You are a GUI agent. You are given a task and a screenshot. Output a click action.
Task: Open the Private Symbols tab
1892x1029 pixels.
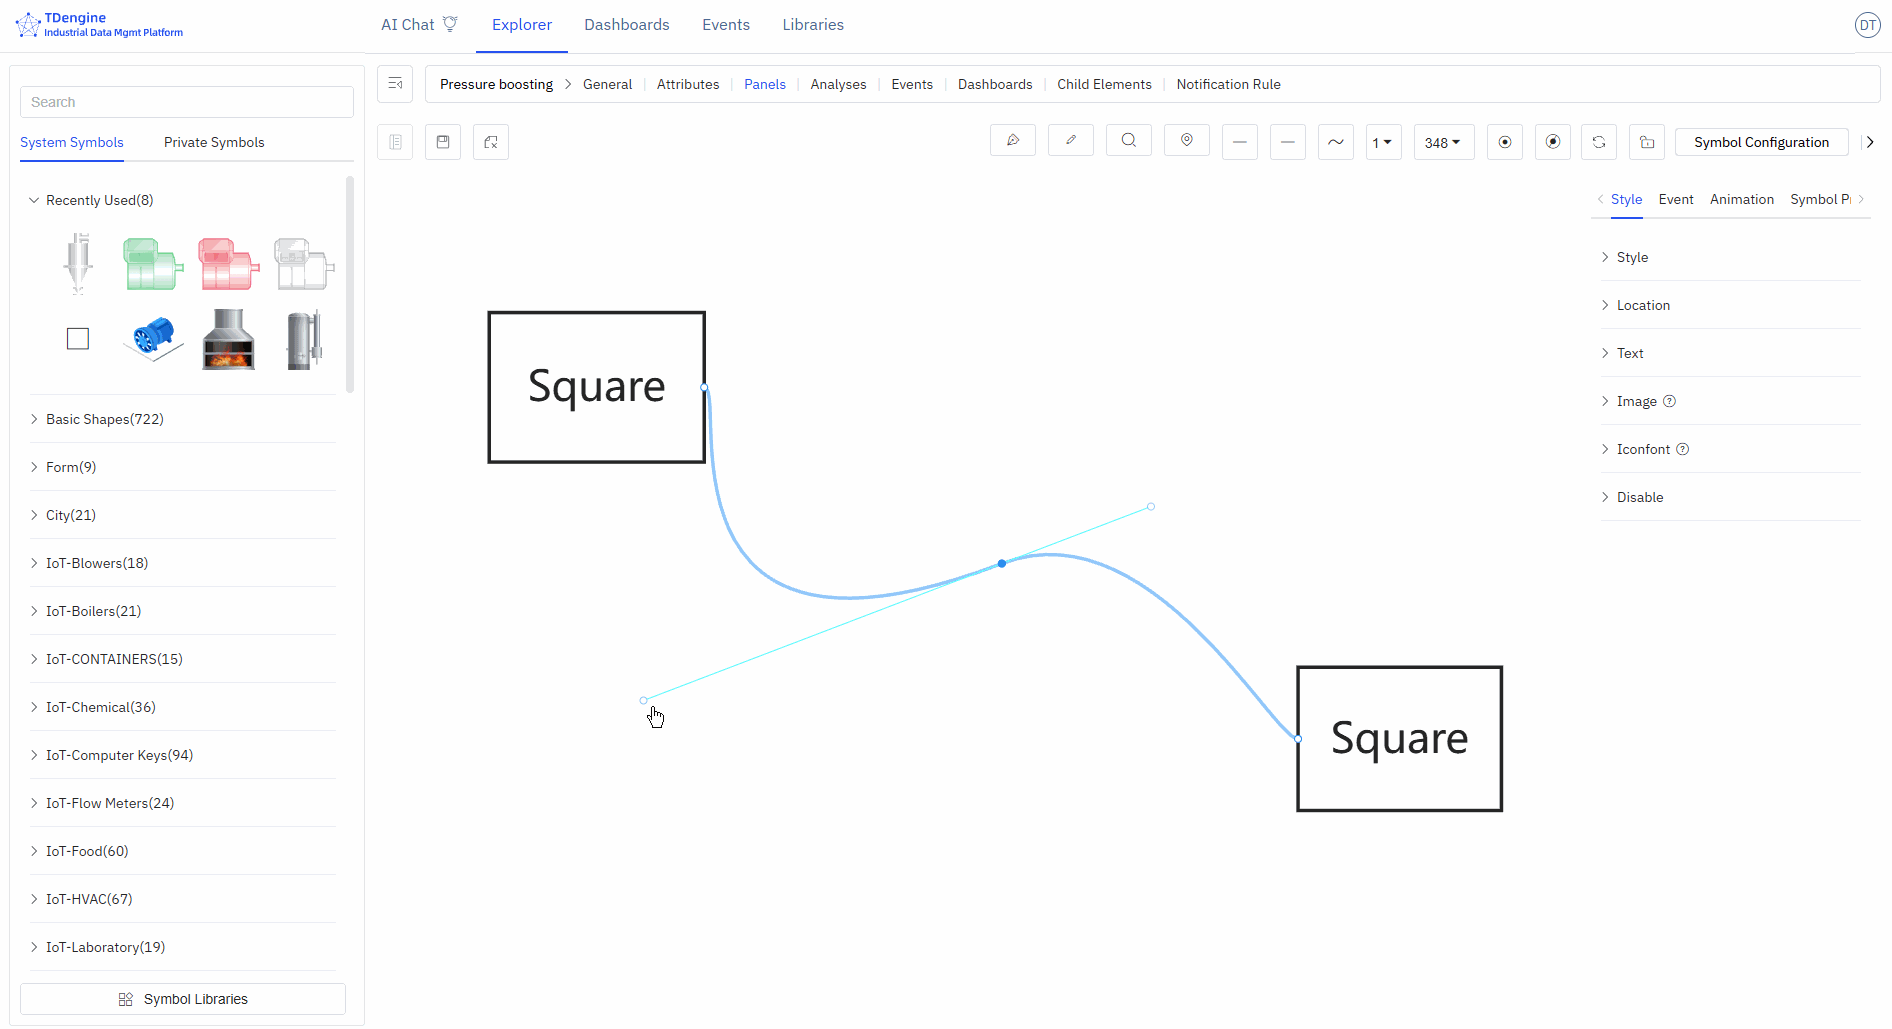[x=214, y=142]
